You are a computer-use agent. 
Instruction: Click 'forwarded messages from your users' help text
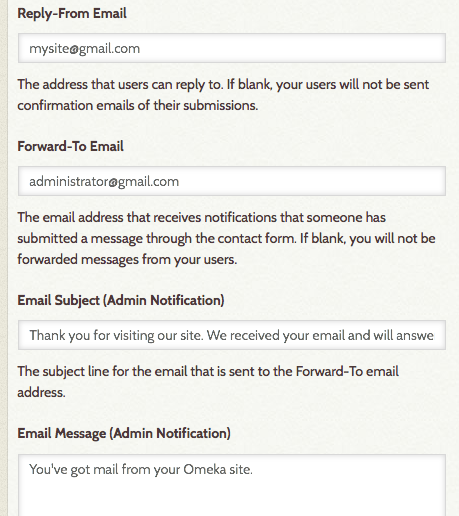(x=127, y=259)
